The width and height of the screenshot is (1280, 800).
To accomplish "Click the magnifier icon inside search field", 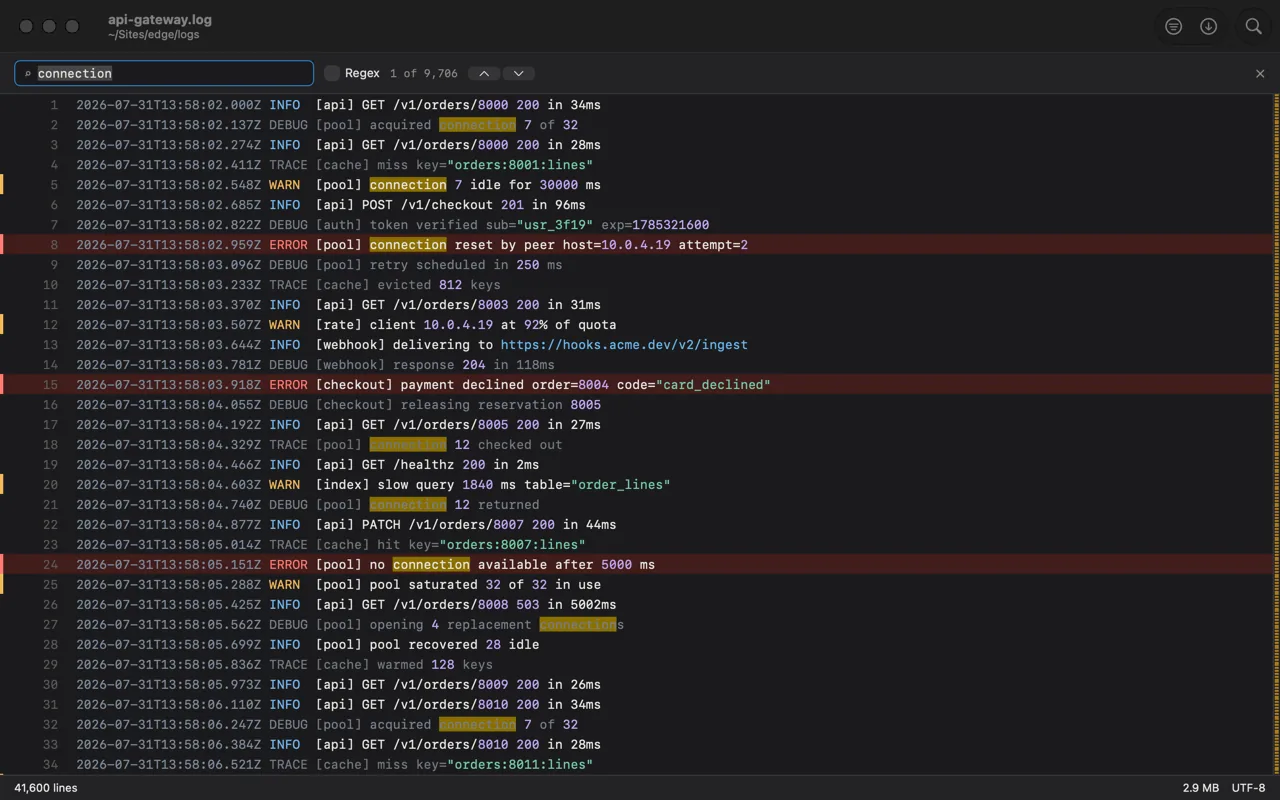I will [28, 74].
